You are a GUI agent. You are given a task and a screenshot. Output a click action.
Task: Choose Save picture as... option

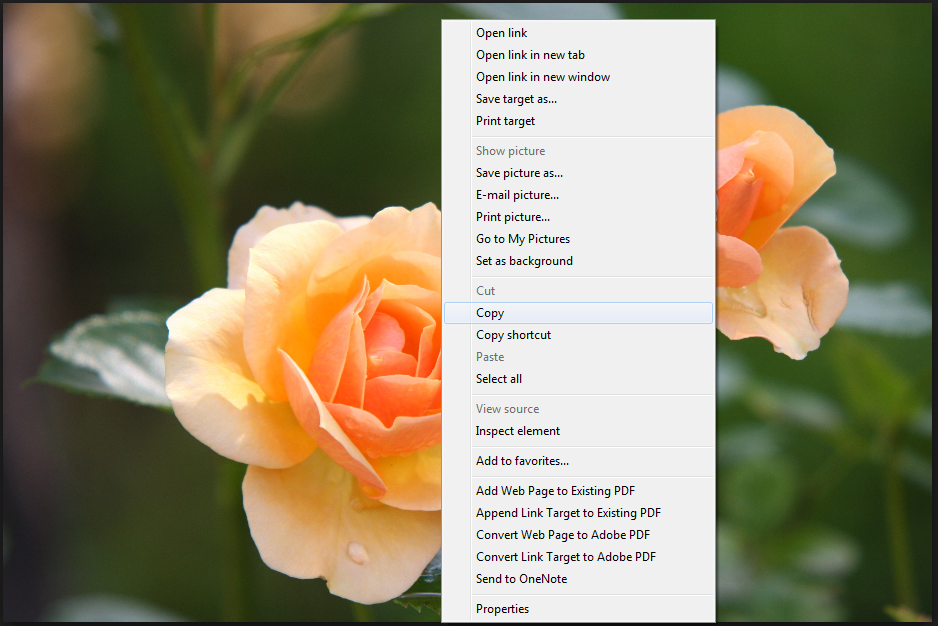click(x=578, y=173)
